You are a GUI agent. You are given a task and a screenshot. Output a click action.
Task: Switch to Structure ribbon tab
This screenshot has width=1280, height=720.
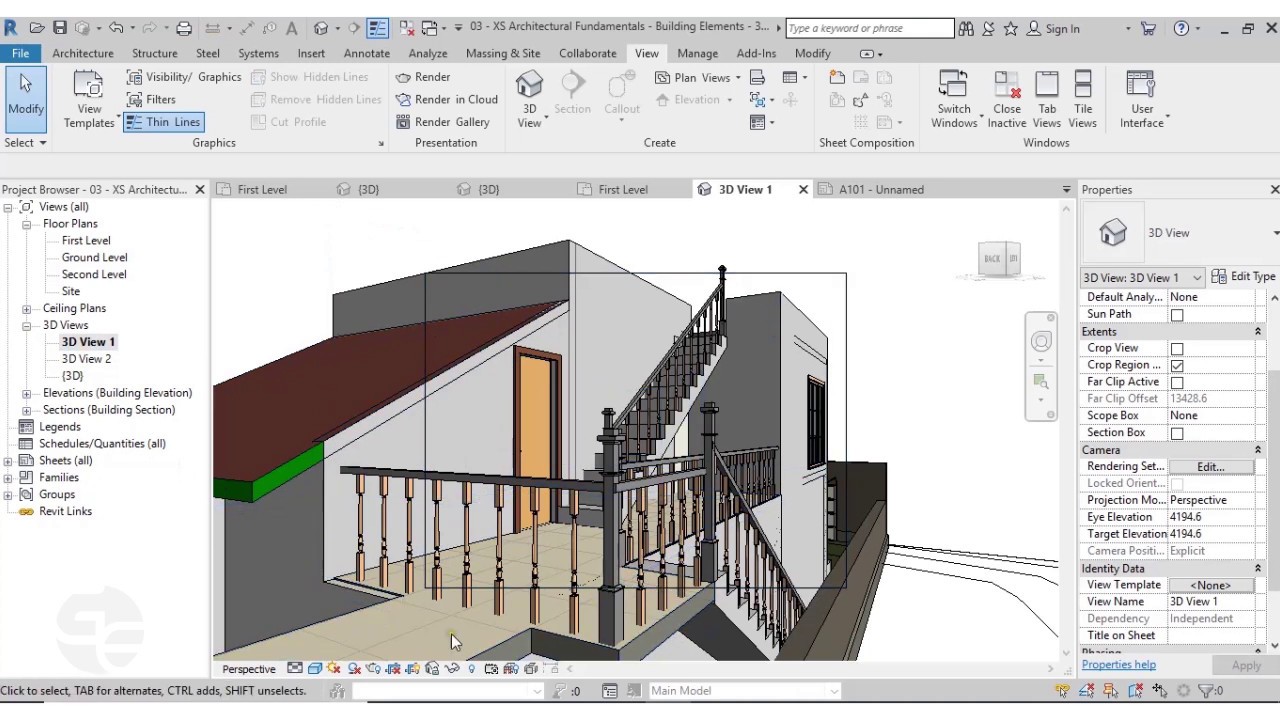(155, 53)
